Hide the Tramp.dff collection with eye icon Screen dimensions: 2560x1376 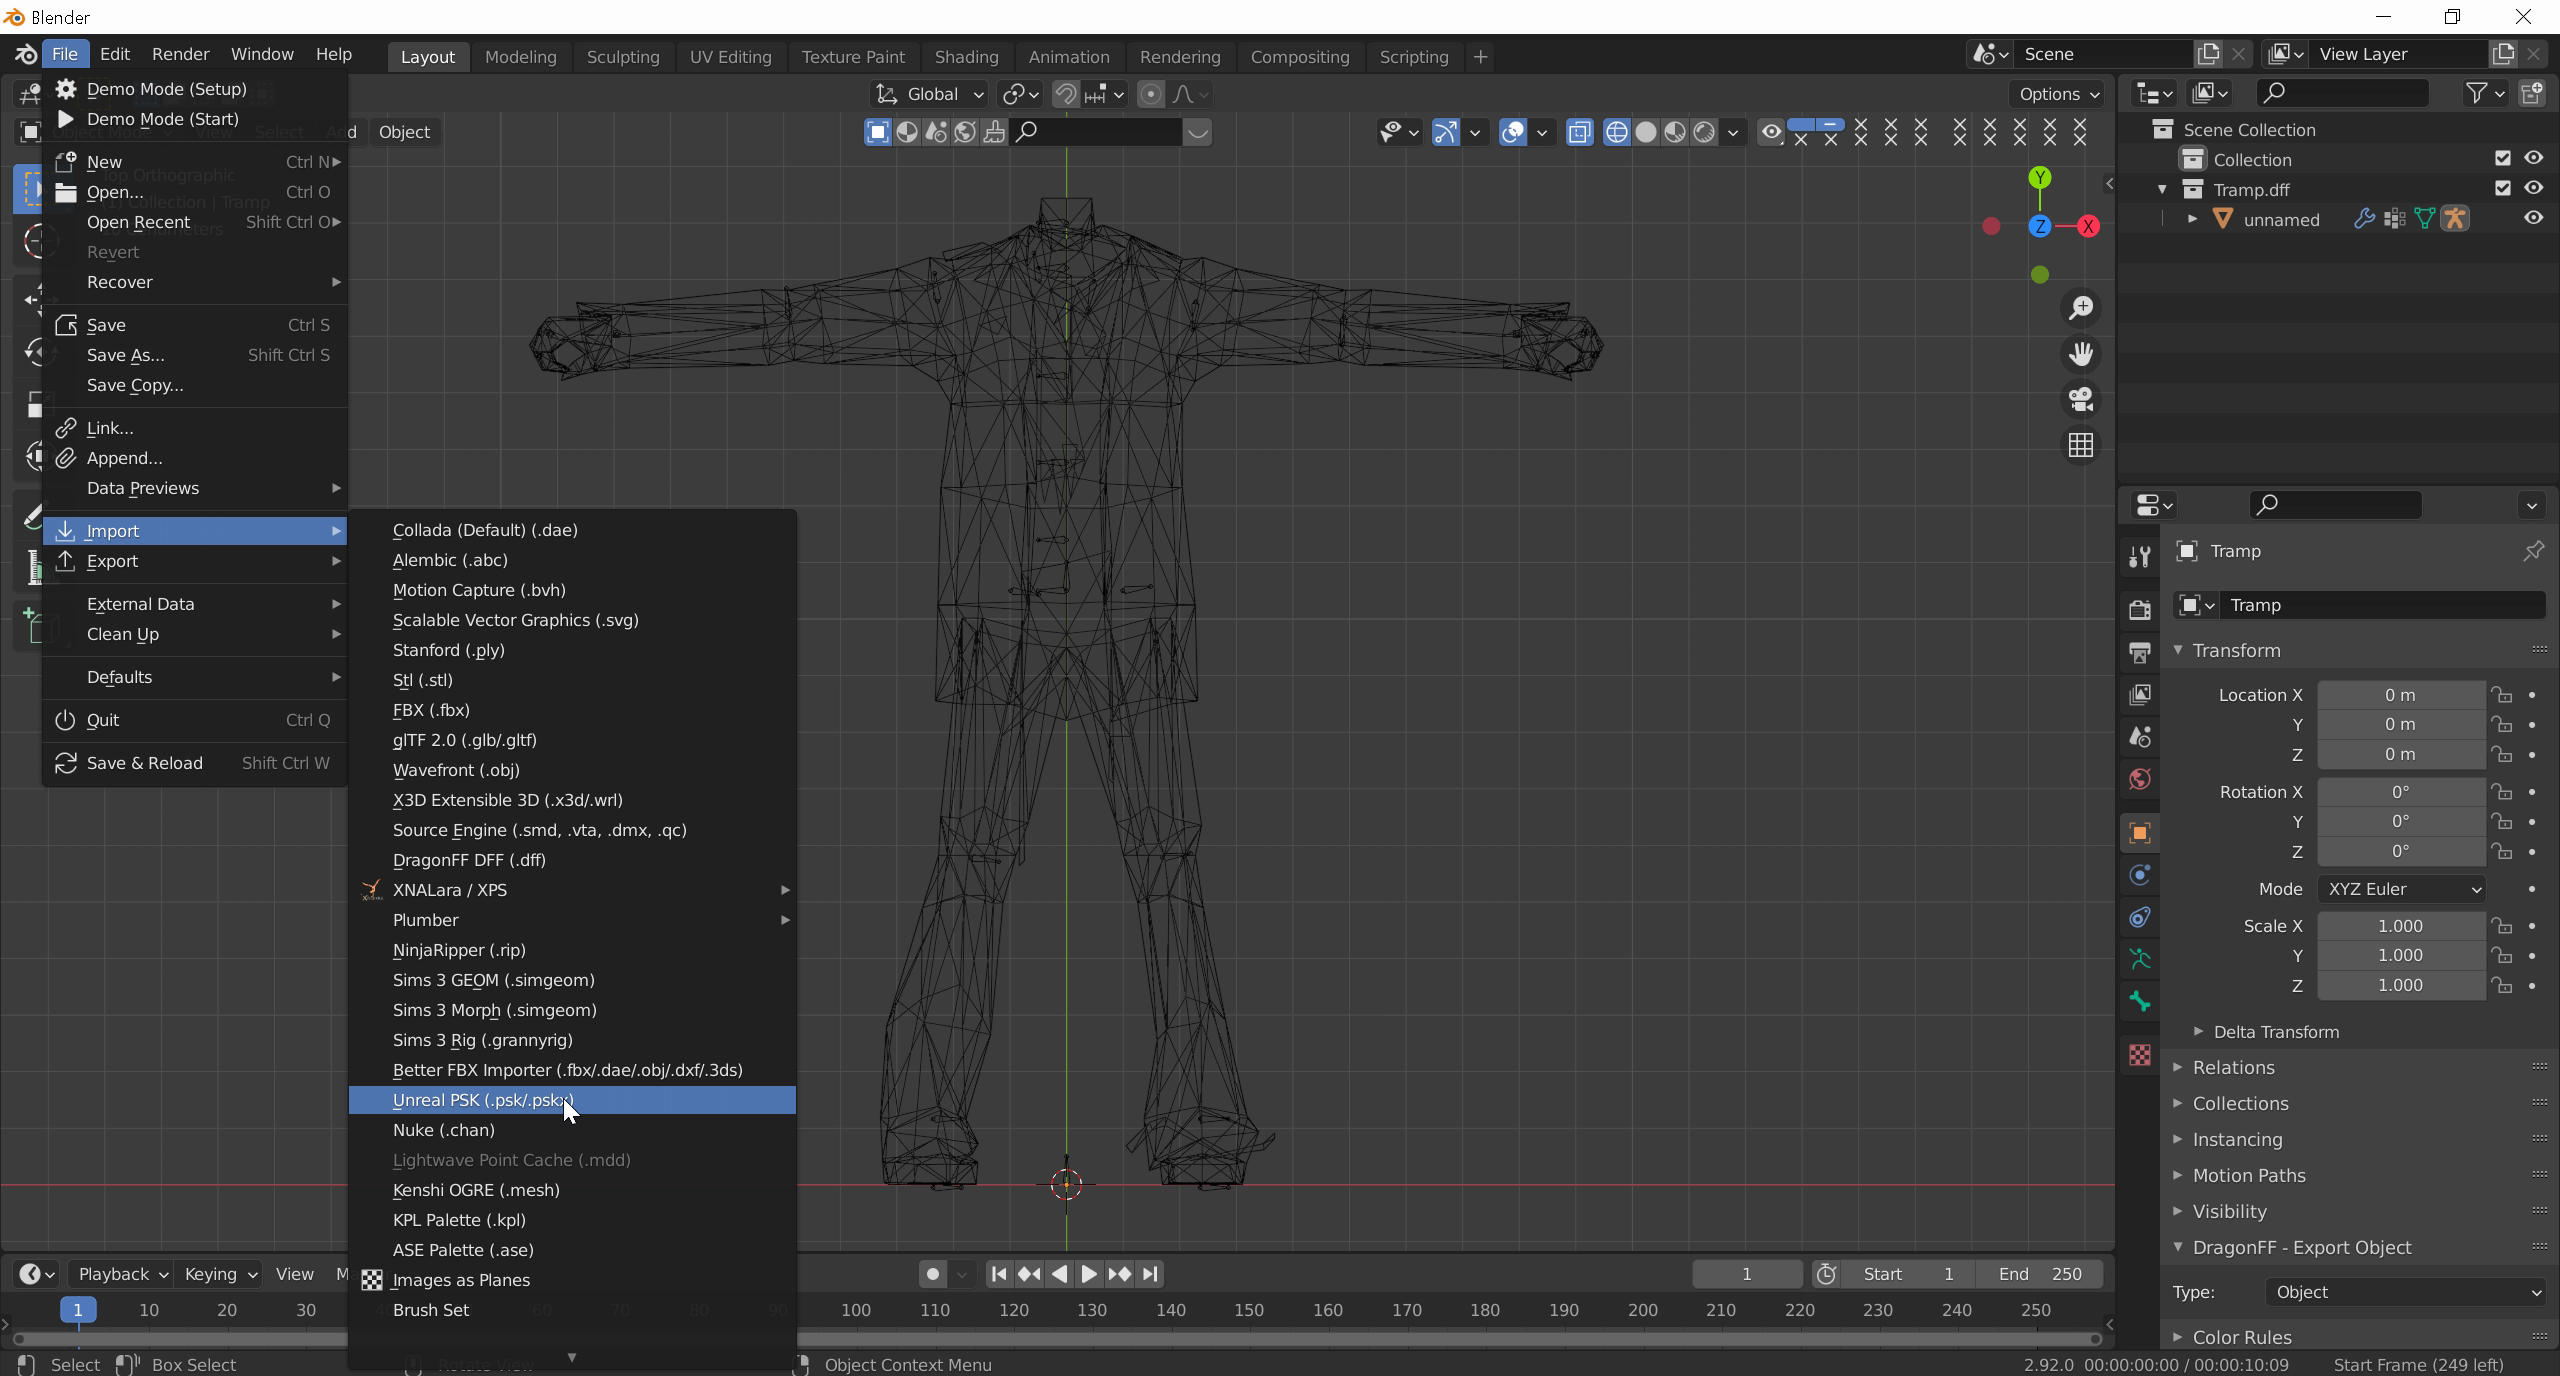(2533, 188)
